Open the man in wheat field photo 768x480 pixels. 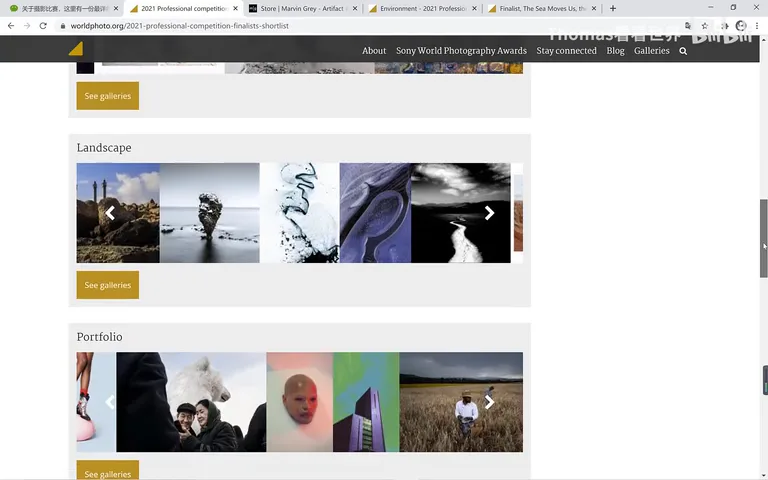(x=461, y=402)
